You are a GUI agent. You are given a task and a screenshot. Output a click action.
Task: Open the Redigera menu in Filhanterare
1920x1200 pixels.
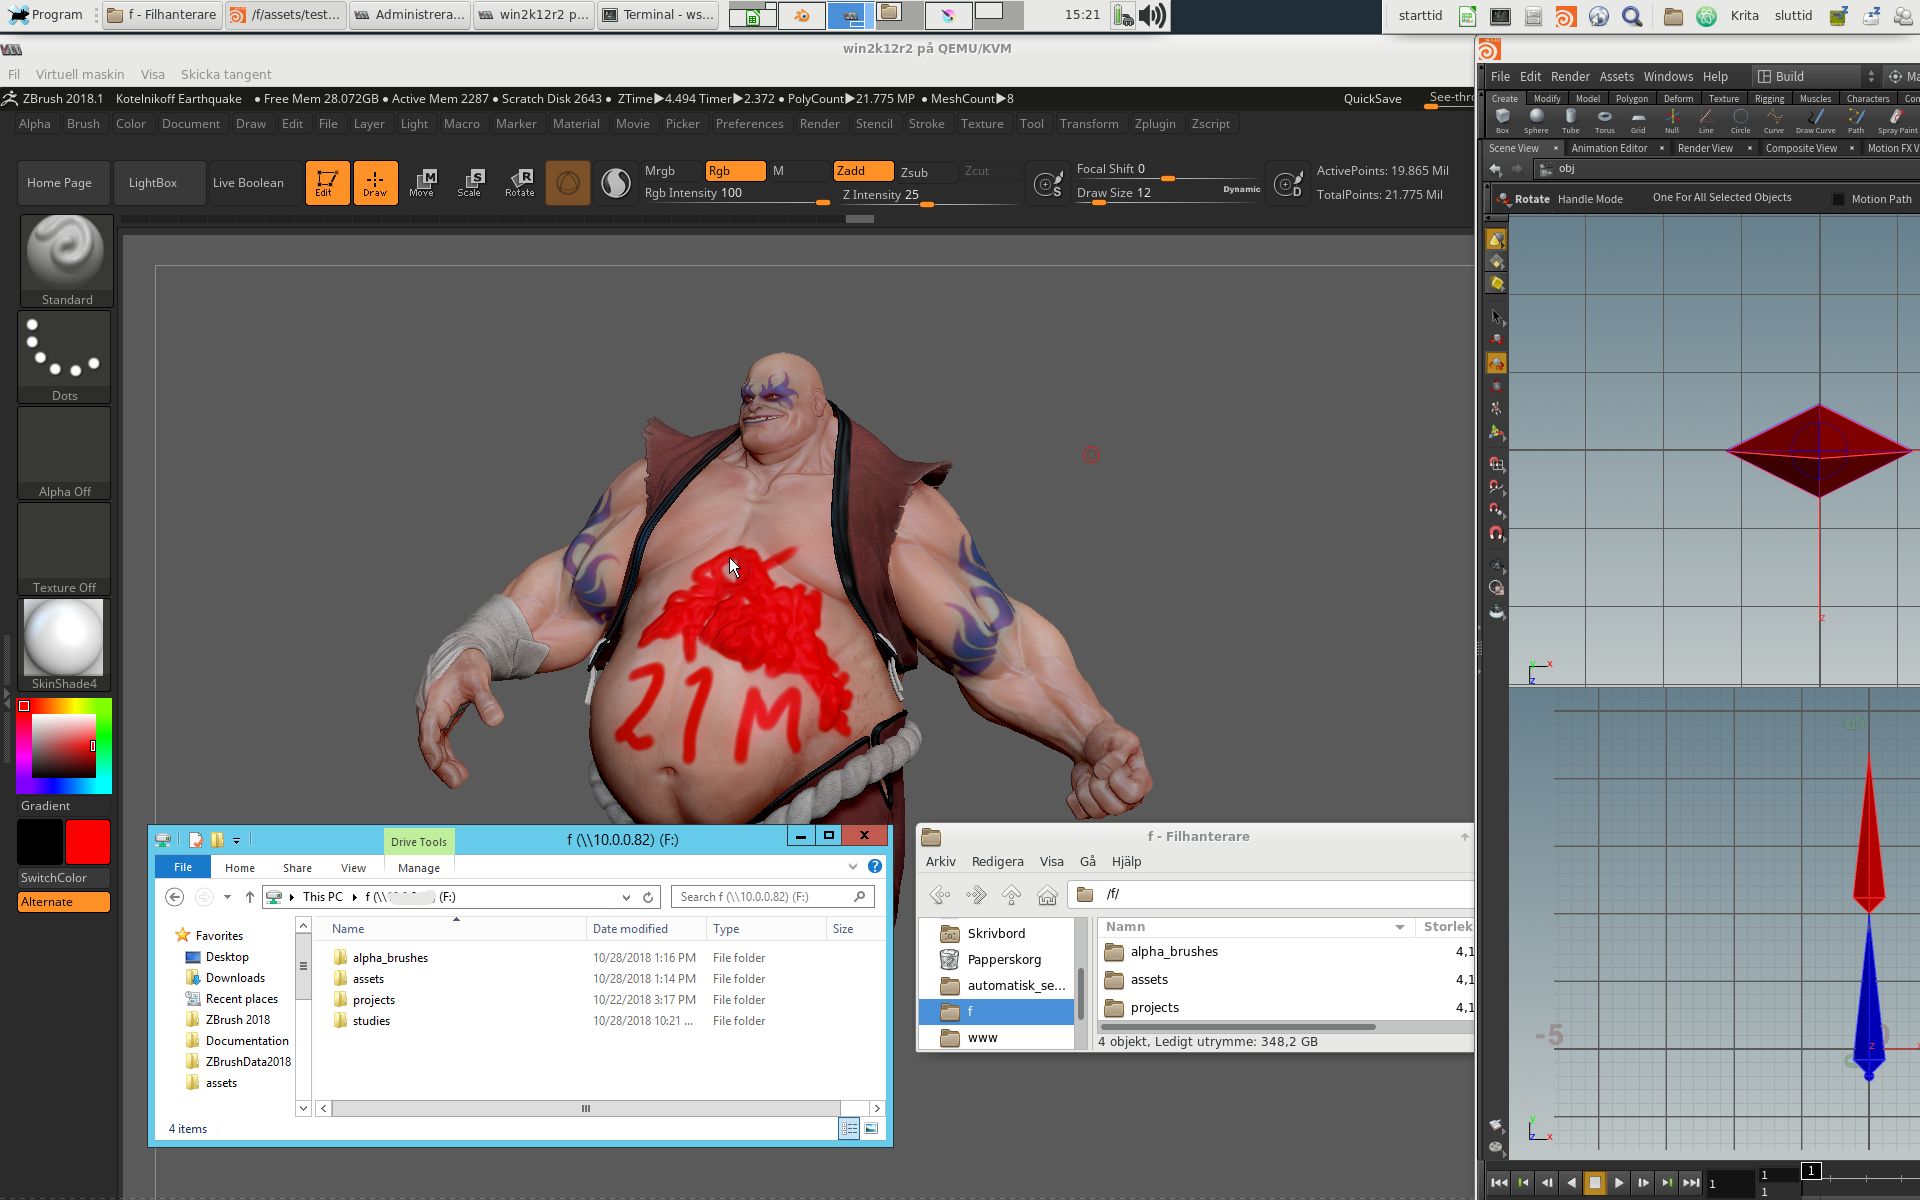coord(997,861)
